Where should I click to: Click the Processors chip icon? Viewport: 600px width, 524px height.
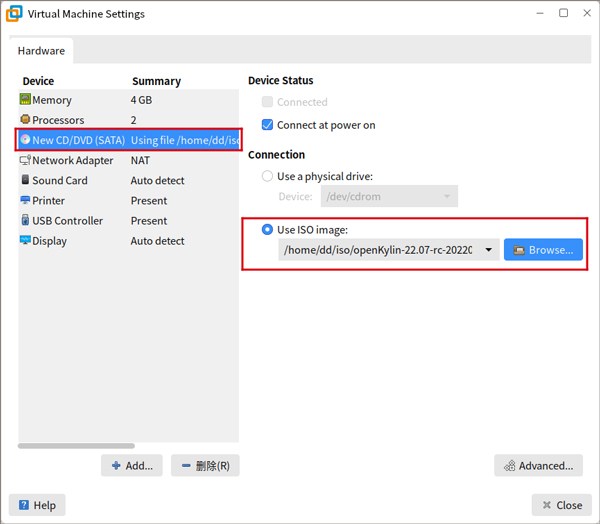pyautogui.click(x=25, y=120)
